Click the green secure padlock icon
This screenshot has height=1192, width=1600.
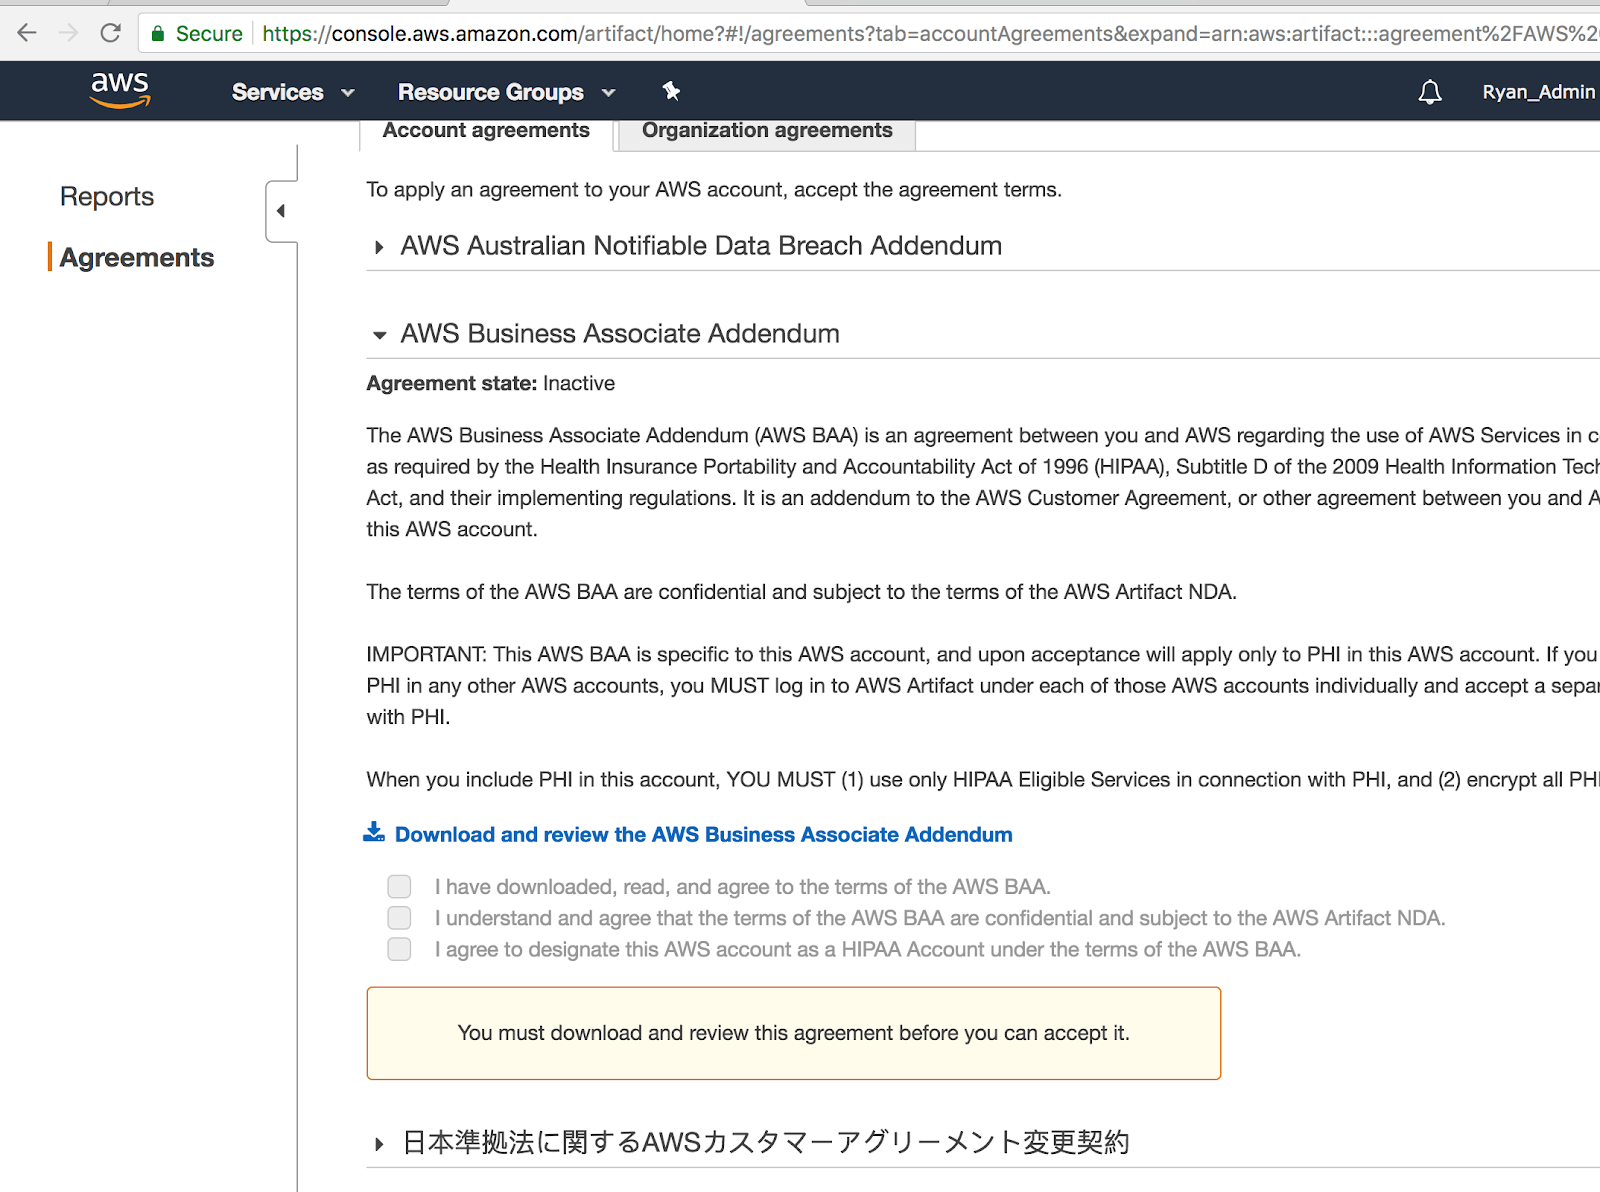[157, 34]
